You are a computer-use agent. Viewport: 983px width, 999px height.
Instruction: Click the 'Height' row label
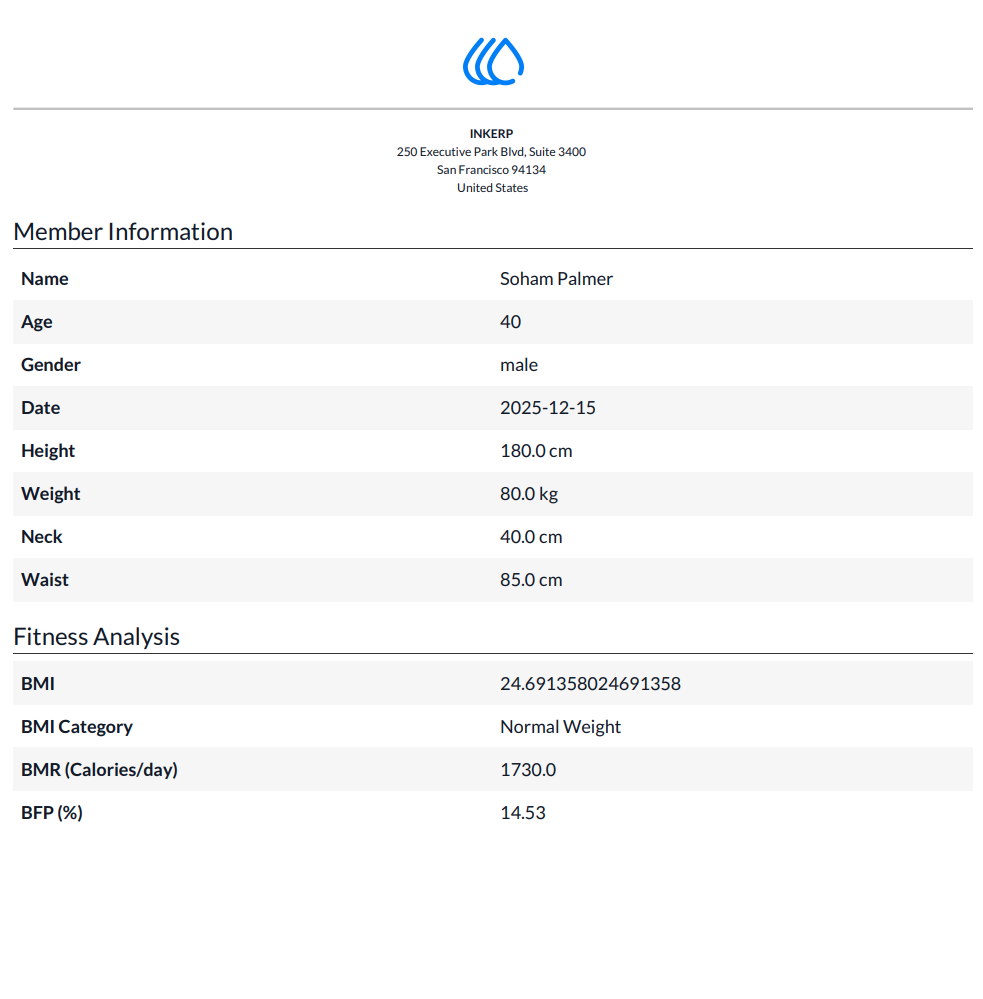point(48,451)
